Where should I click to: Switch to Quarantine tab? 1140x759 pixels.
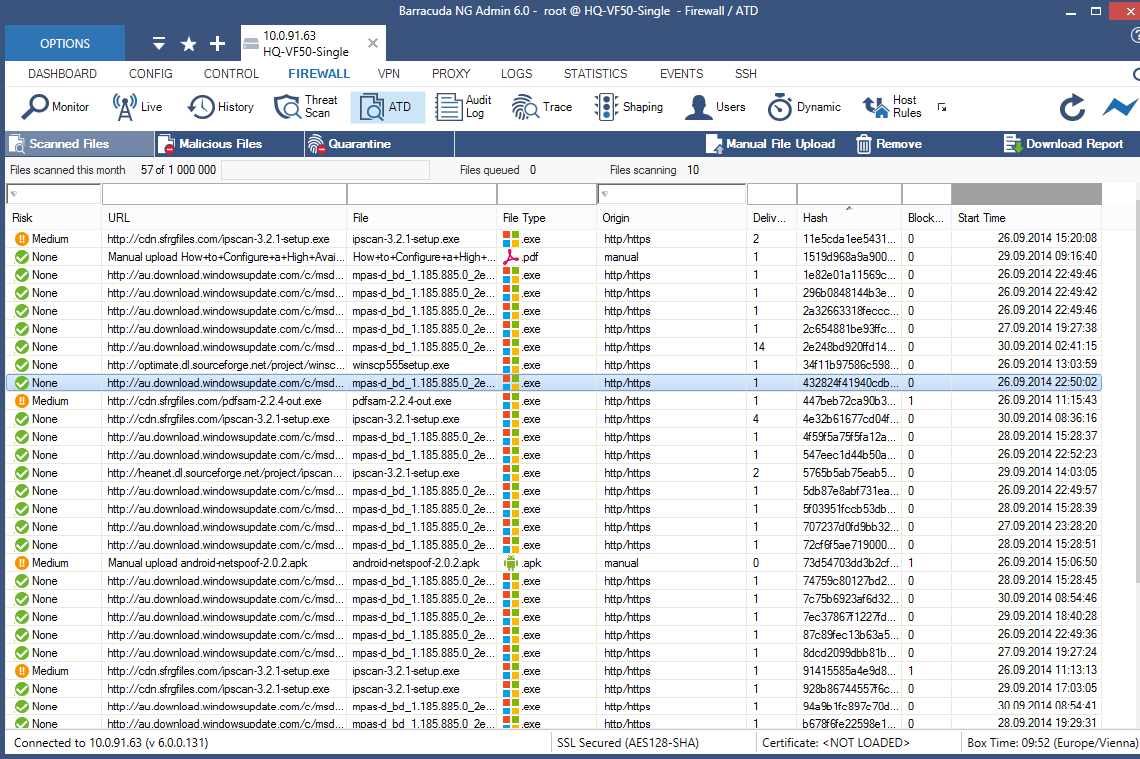pos(380,144)
